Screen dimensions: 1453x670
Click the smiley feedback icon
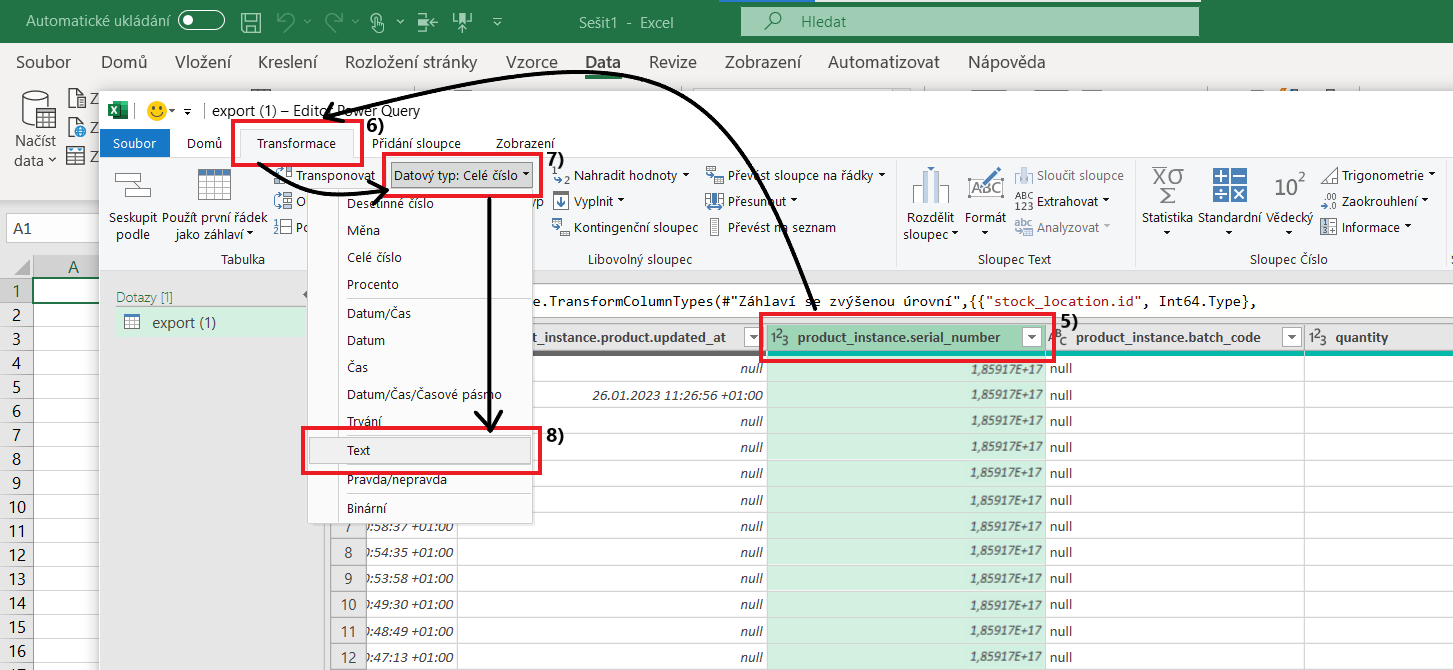point(156,111)
